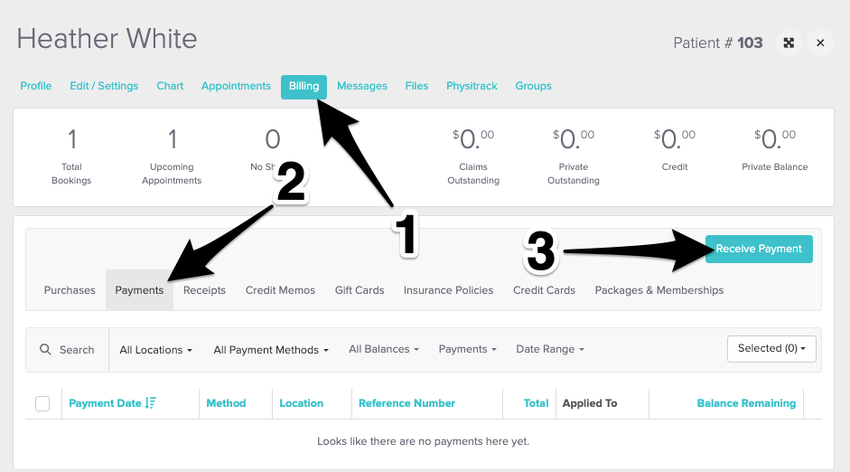Switch to the Billing tab
This screenshot has height=472, width=850.
tap(304, 86)
